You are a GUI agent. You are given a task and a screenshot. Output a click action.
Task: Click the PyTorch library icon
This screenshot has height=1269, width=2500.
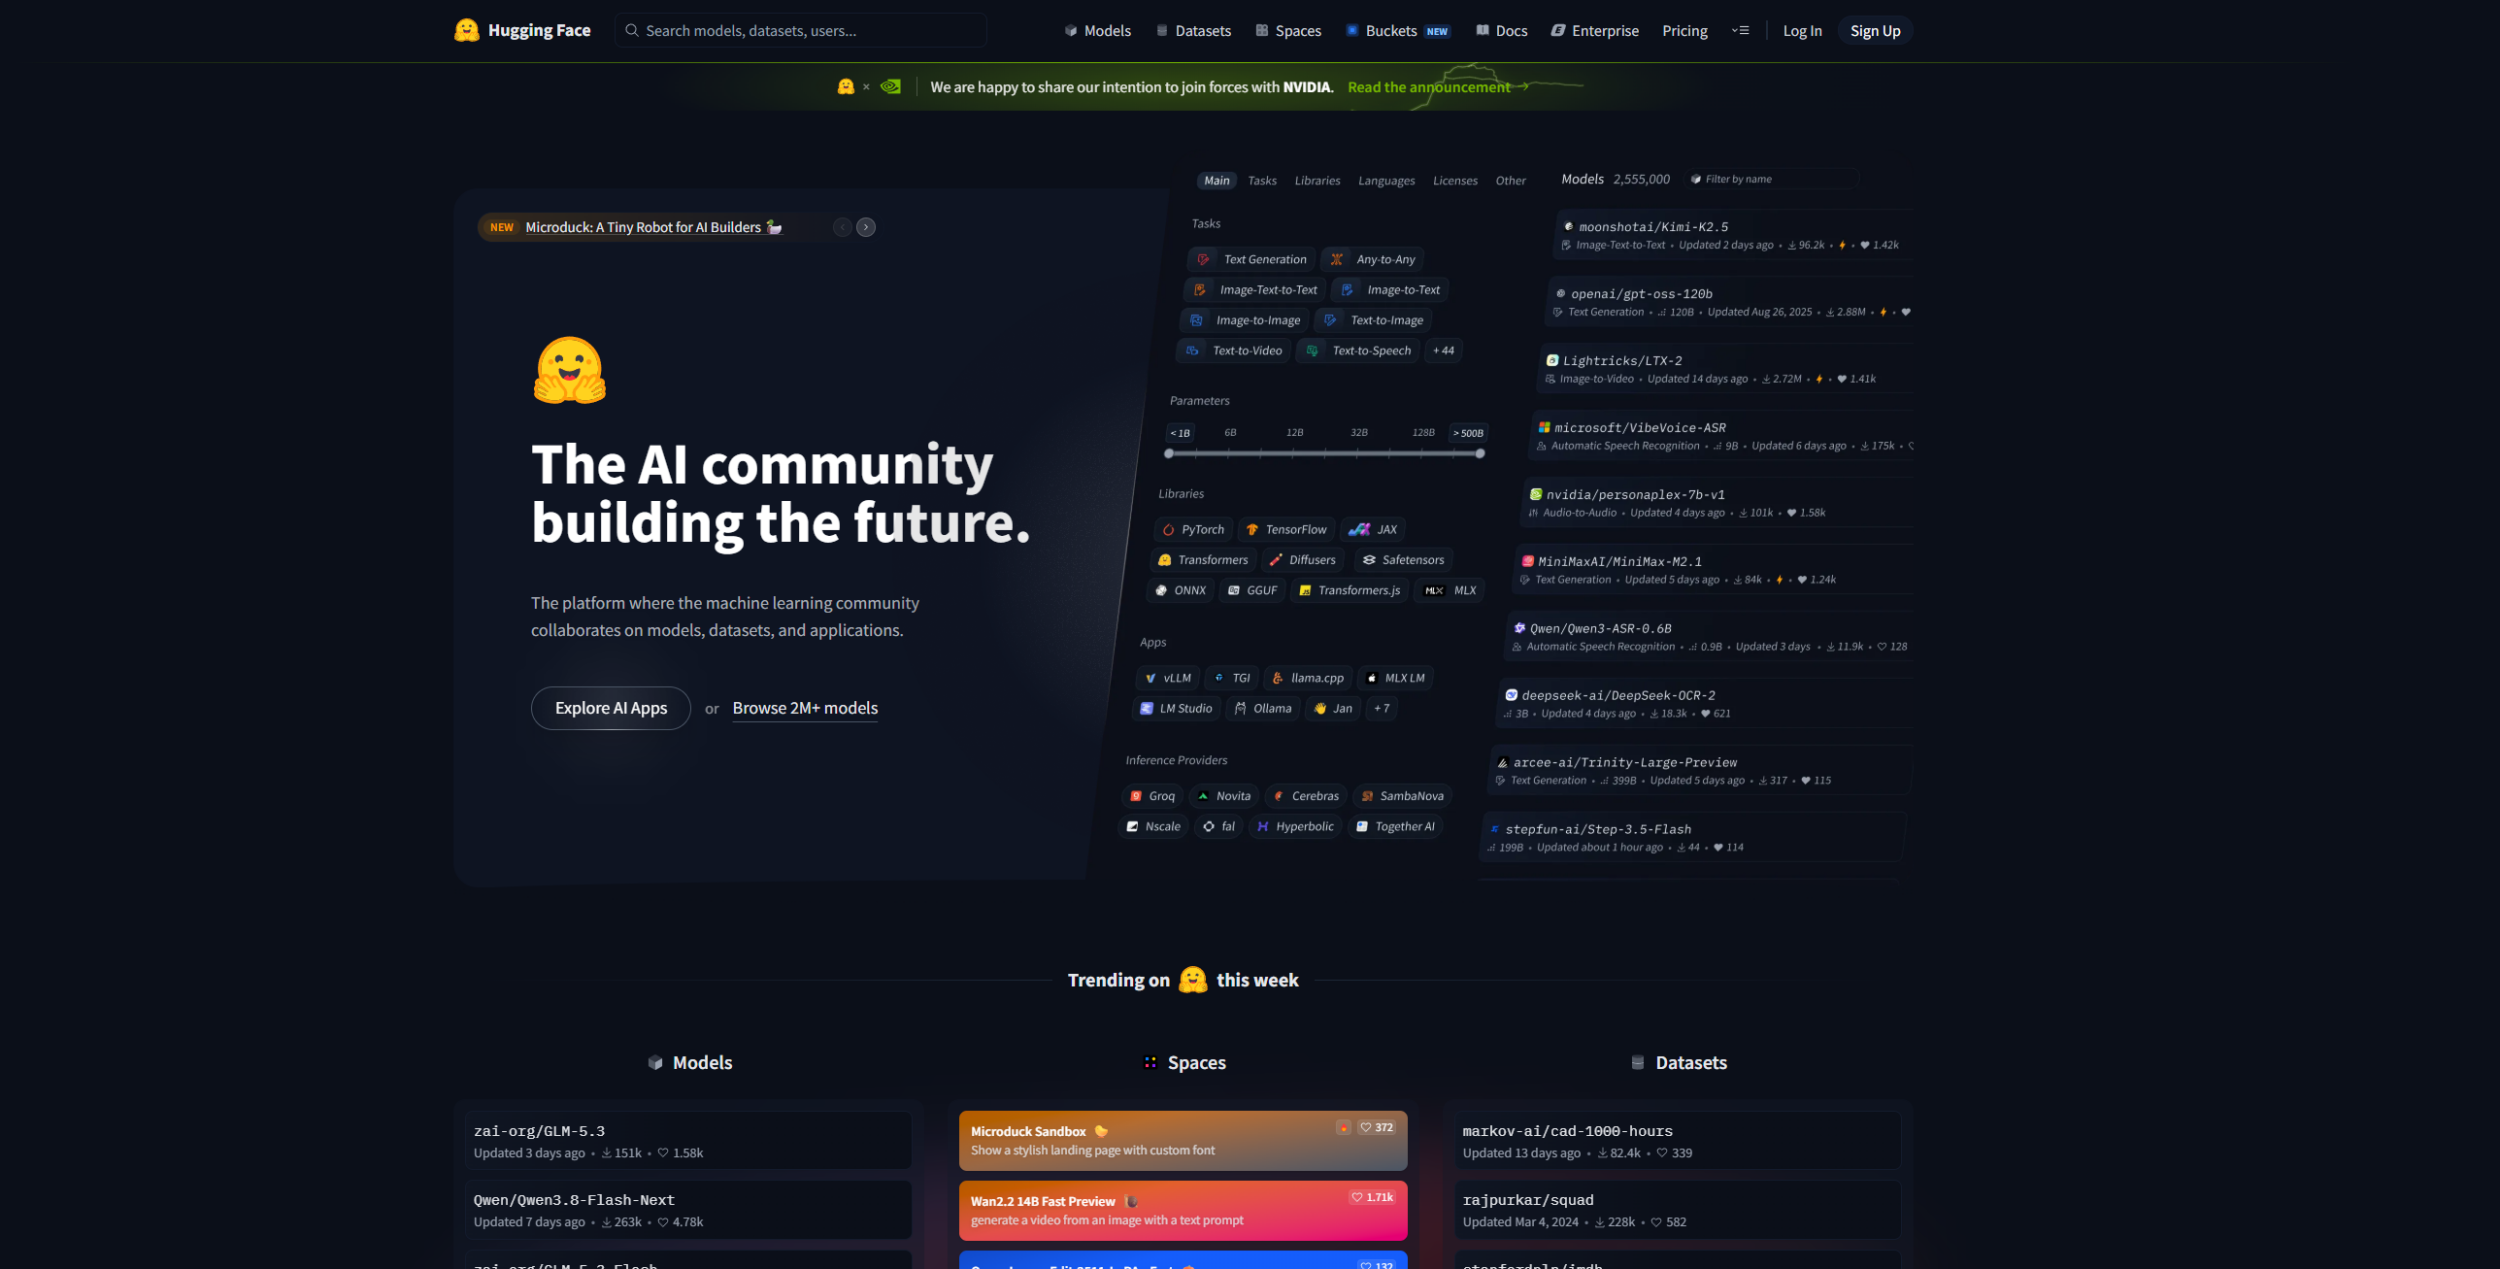click(x=1168, y=530)
